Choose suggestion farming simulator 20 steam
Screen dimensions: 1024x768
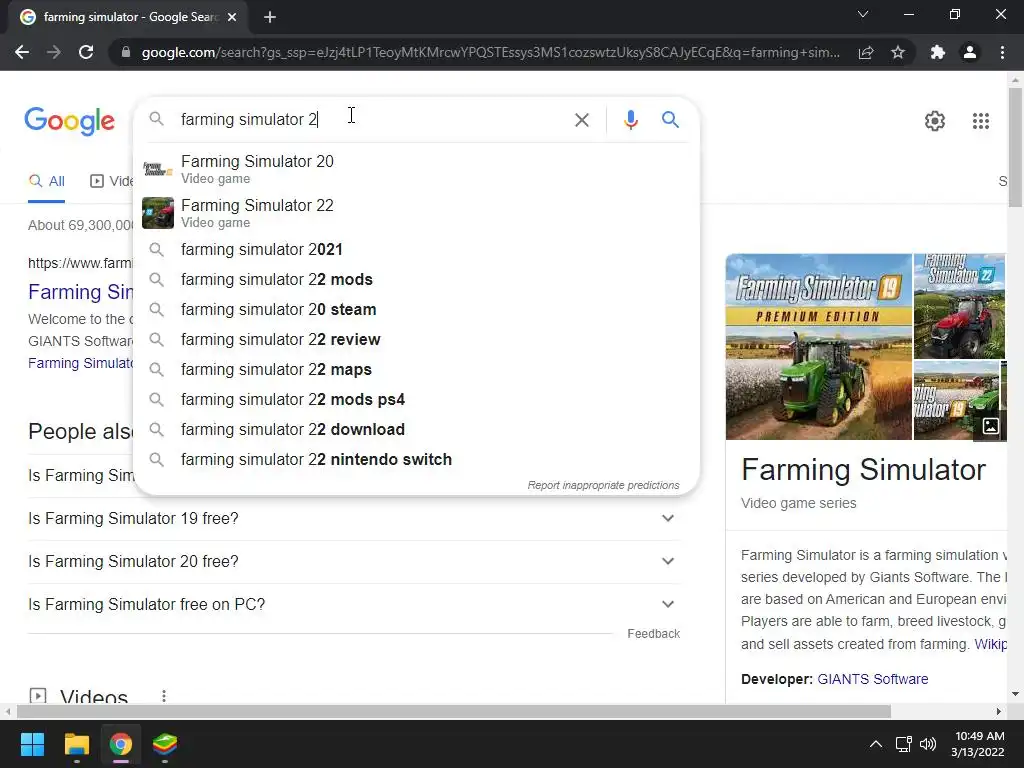pyautogui.click(x=416, y=310)
